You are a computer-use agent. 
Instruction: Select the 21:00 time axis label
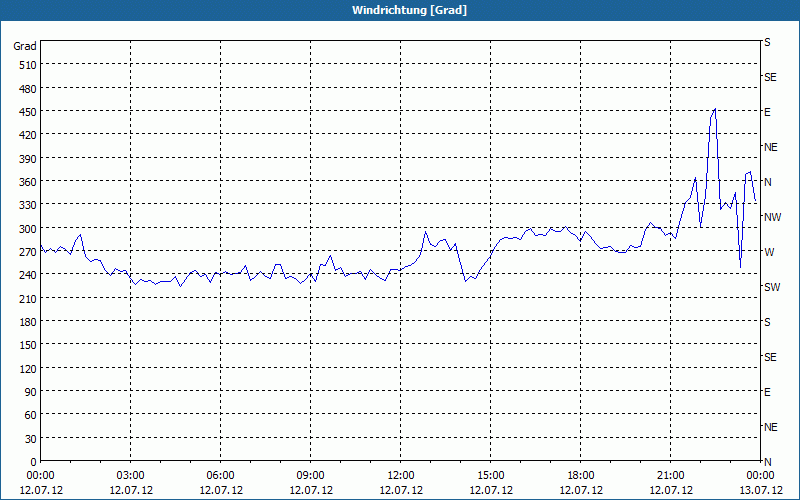coord(670,476)
